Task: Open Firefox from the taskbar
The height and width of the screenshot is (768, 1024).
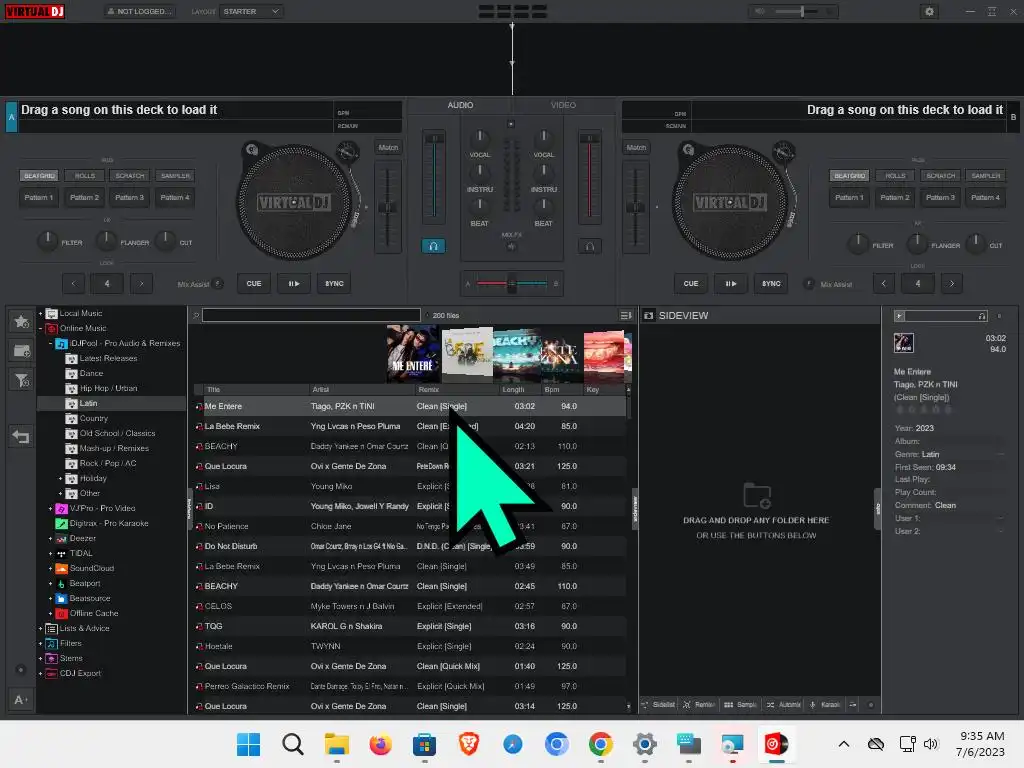Action: point(380,744)
